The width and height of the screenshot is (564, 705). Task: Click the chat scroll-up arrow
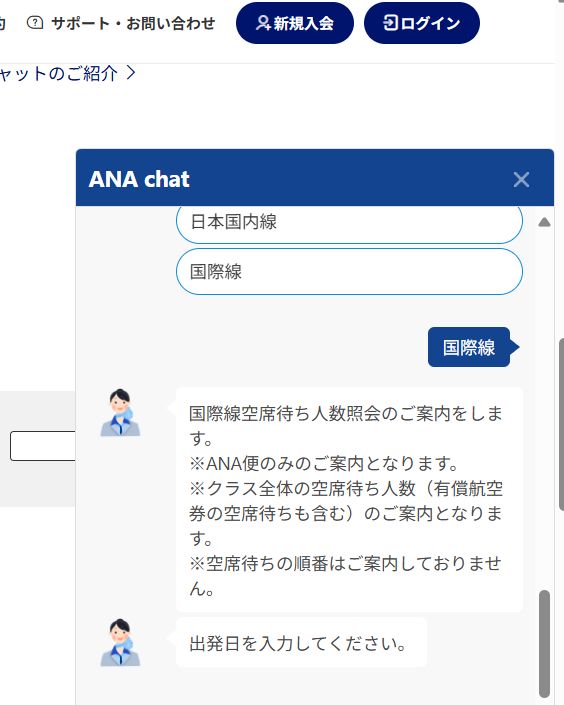point(544,222)
